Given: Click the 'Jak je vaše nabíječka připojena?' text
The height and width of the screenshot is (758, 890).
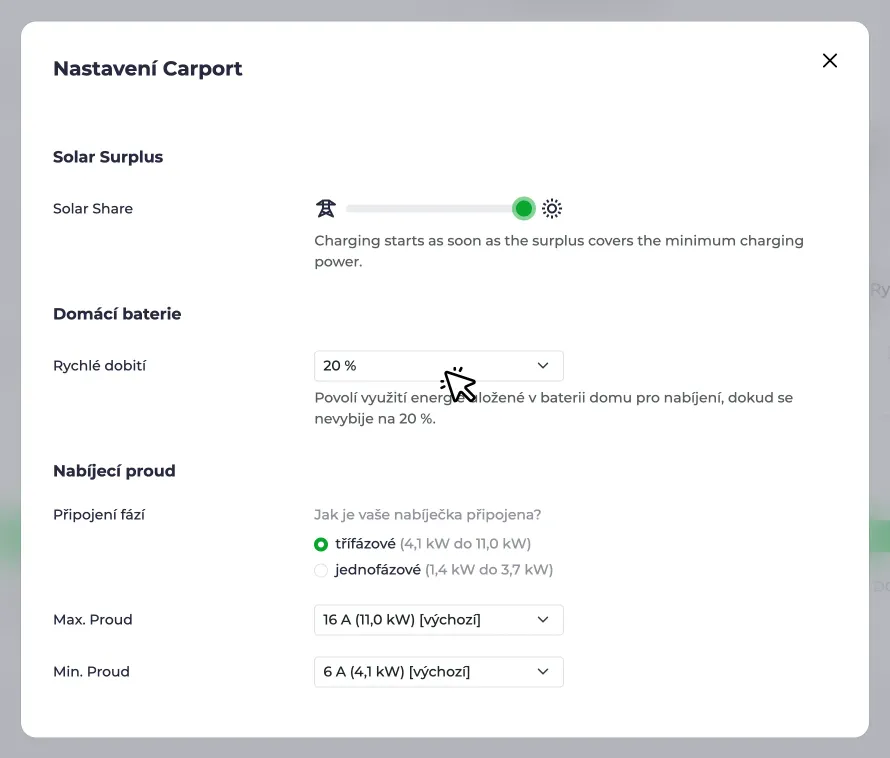Looking at the screenshot, I should coord(427,515).
